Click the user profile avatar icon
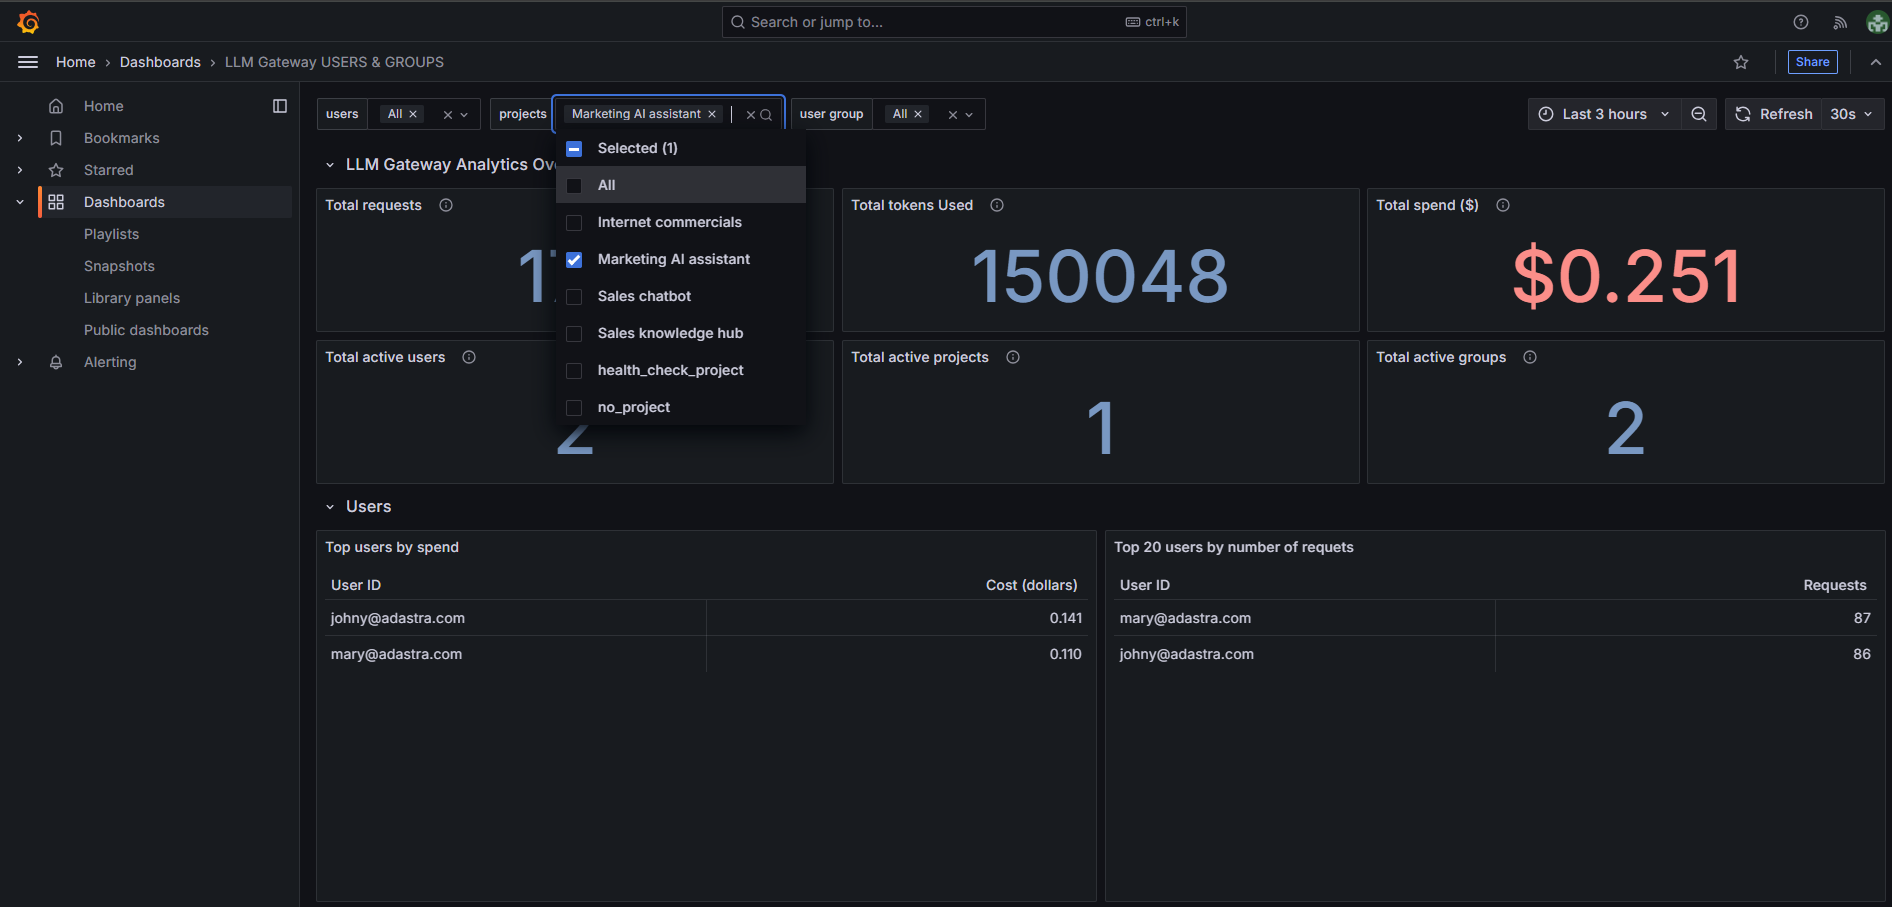Image resolution: width=1892 pixels, height=907 pixels. (1876, 21)
